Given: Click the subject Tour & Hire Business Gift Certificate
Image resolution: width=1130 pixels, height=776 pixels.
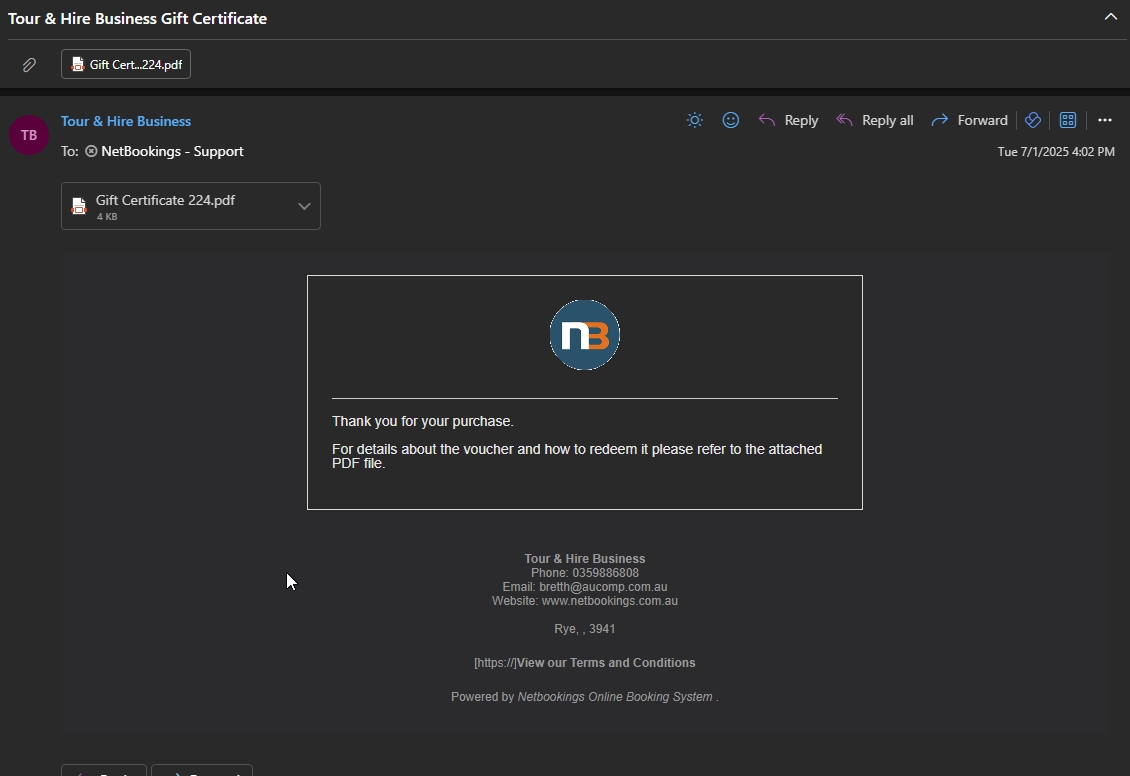Looking at the screenshot, I should tap(138, 19).
